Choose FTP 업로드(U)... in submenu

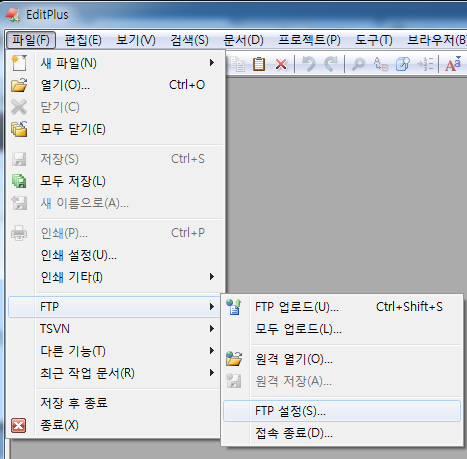coord(342,307)
